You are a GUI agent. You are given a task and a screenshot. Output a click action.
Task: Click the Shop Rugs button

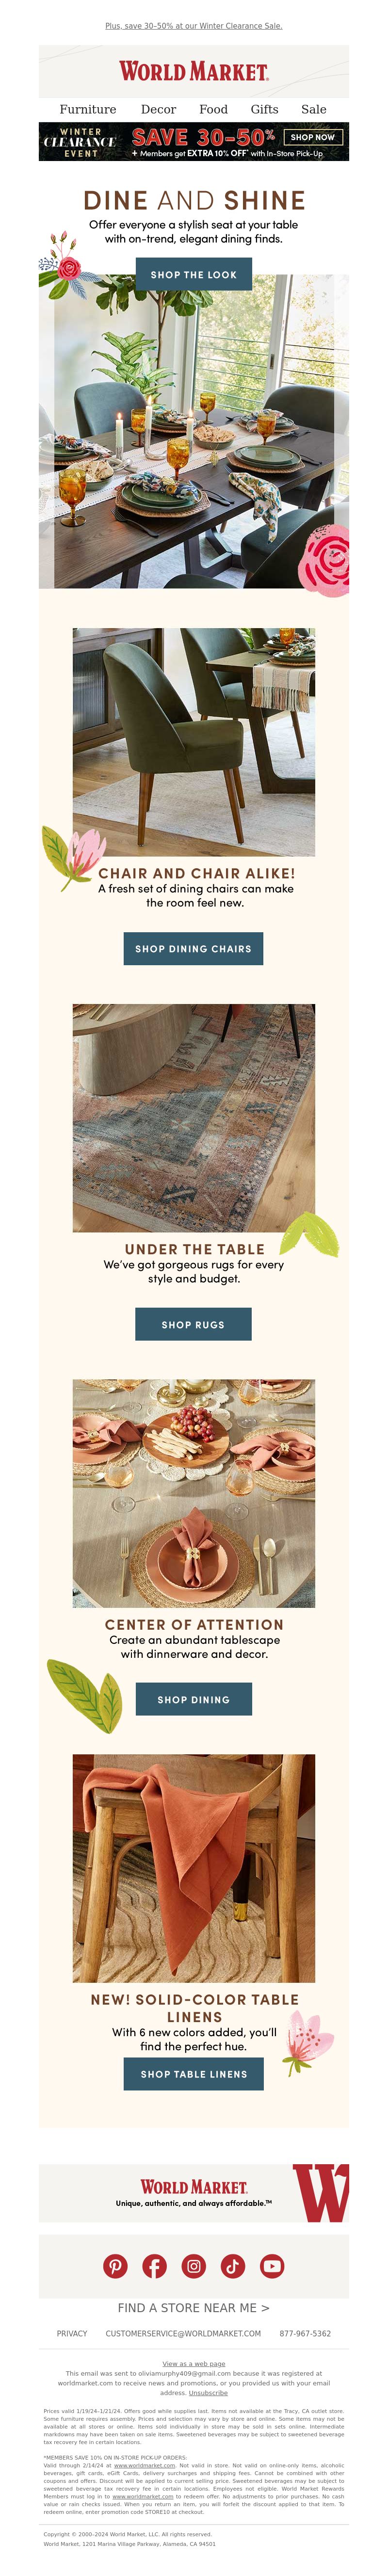[193, 1324]
